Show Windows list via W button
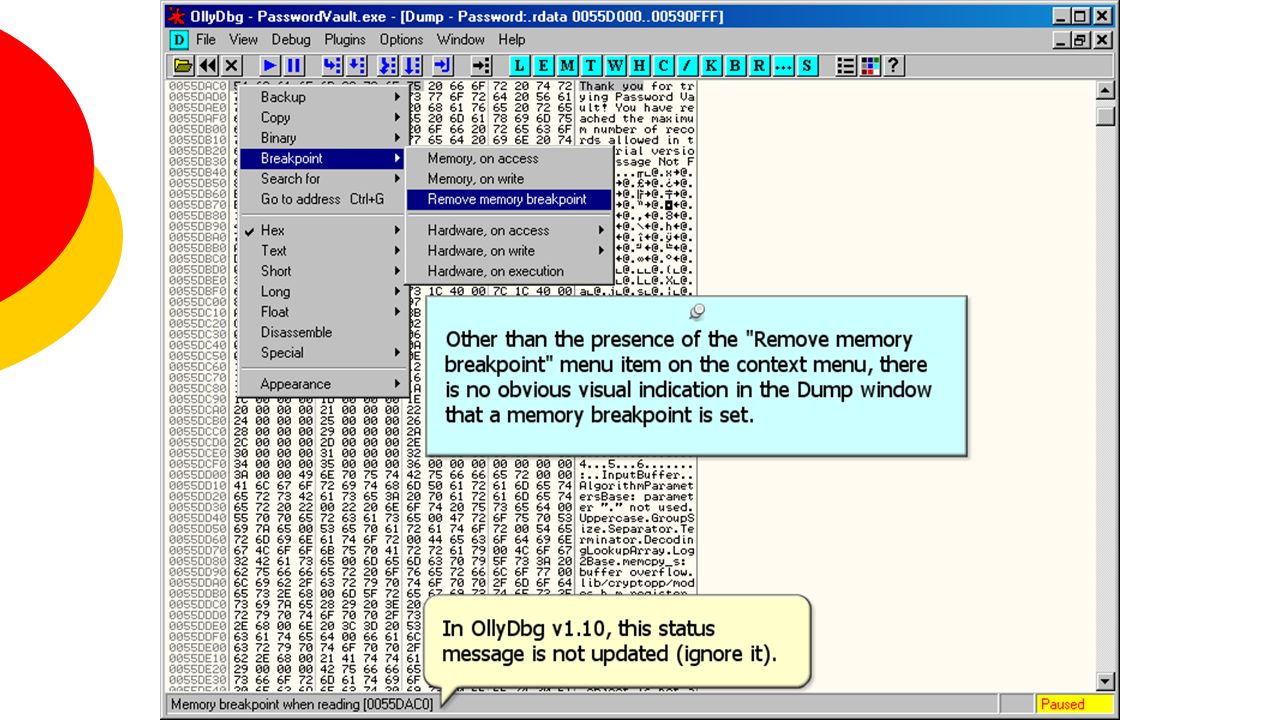This screenshot has width=1280, height=720. pyautogui.click(x=615, y=66)
